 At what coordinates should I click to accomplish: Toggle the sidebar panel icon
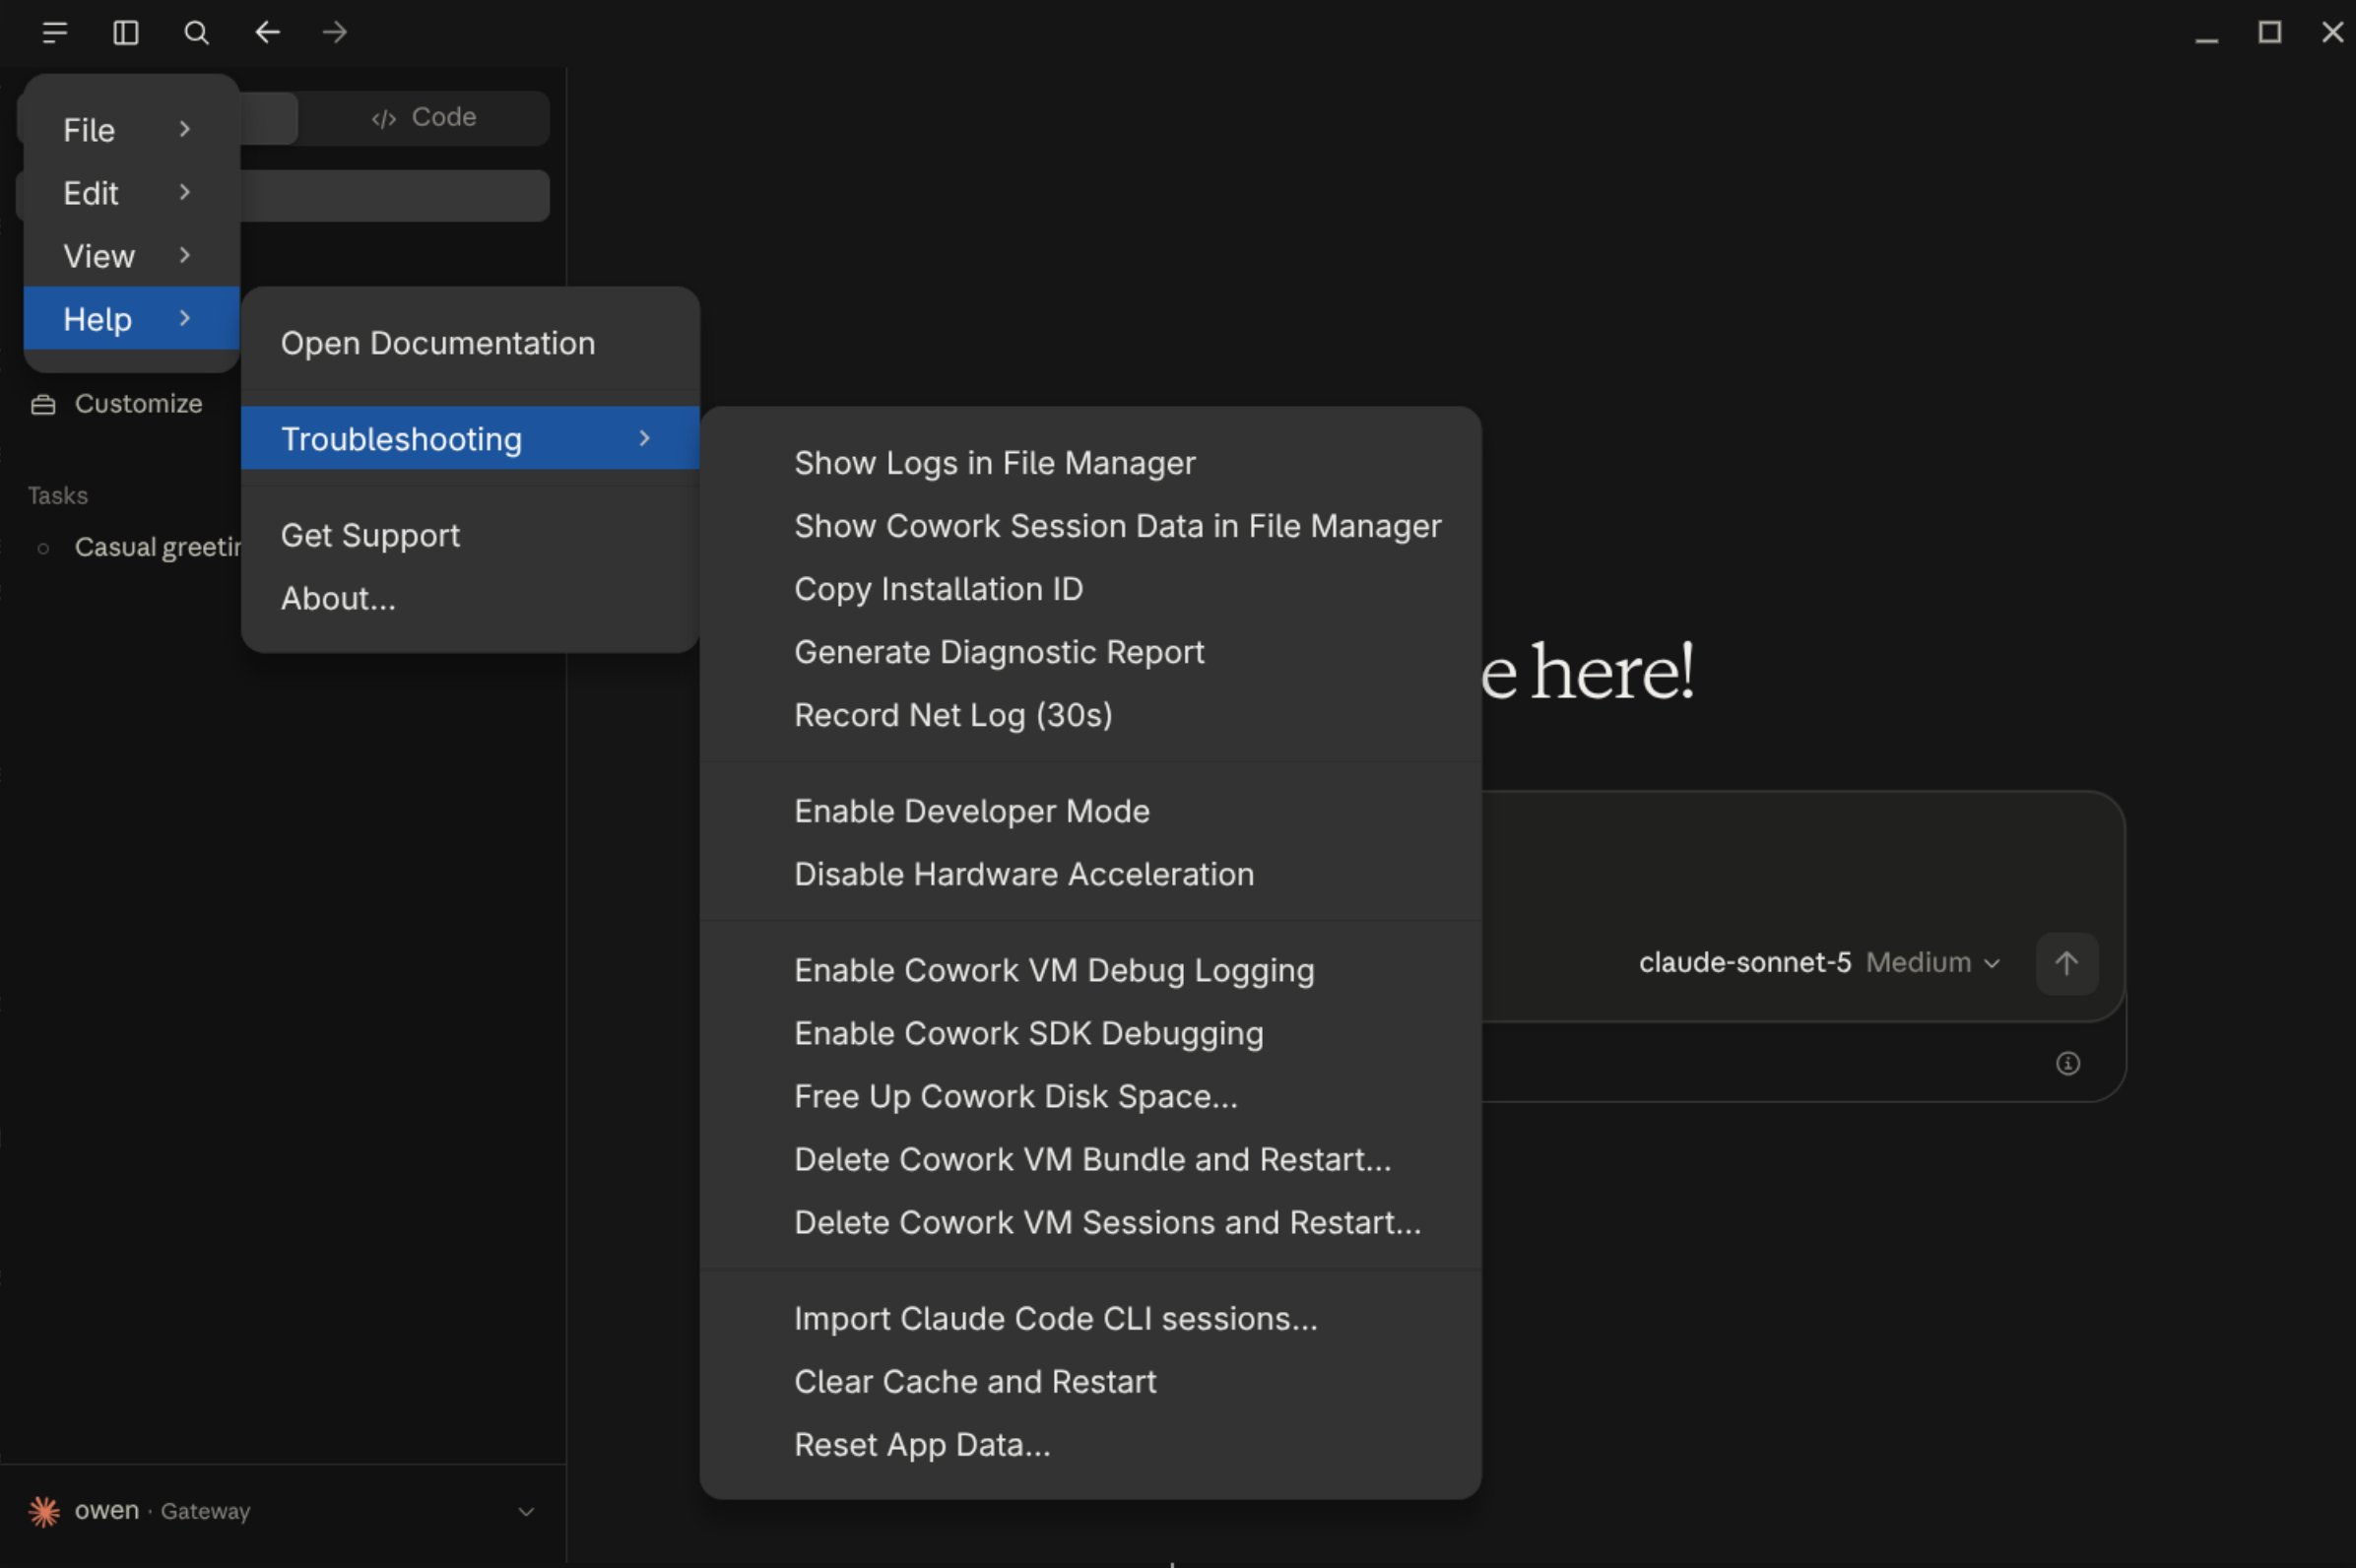pos(126,33)
